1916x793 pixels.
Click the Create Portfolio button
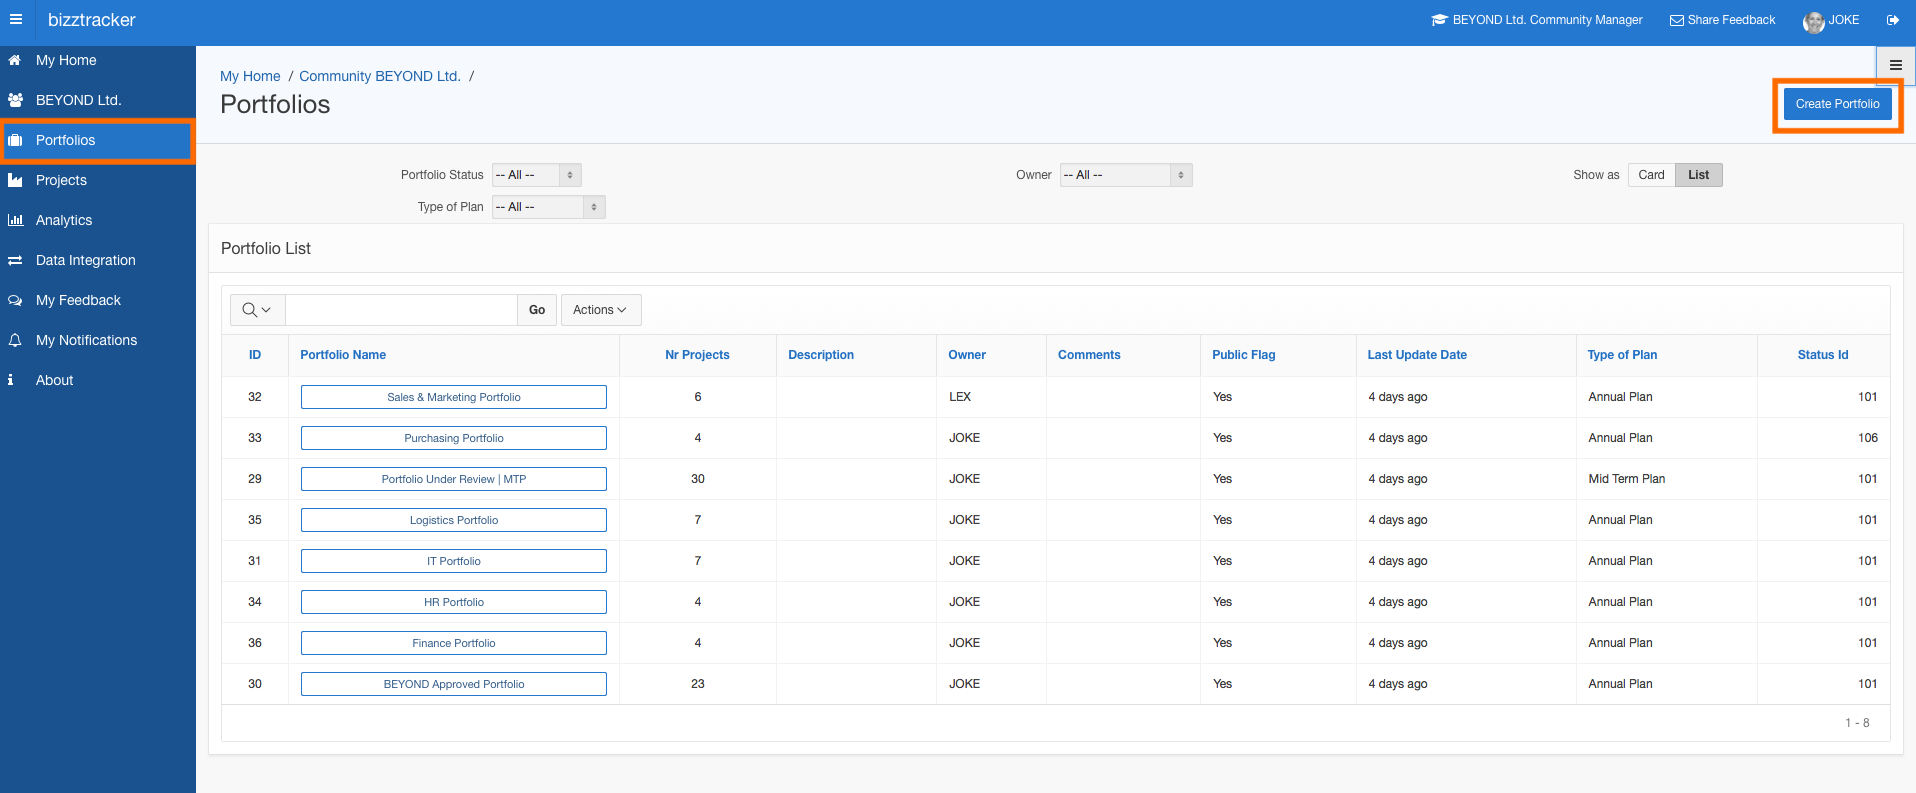1837,104
